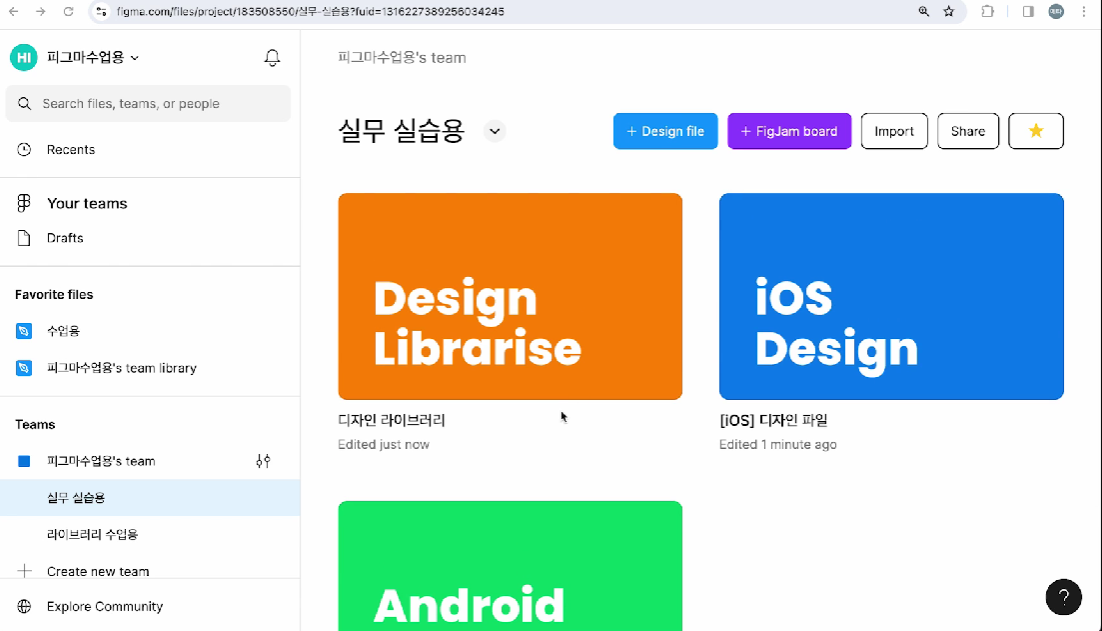Screen dimensions: 1102x631
Task: Expand the 실무 실습용 project options chevron
Action: pos(495,131)
